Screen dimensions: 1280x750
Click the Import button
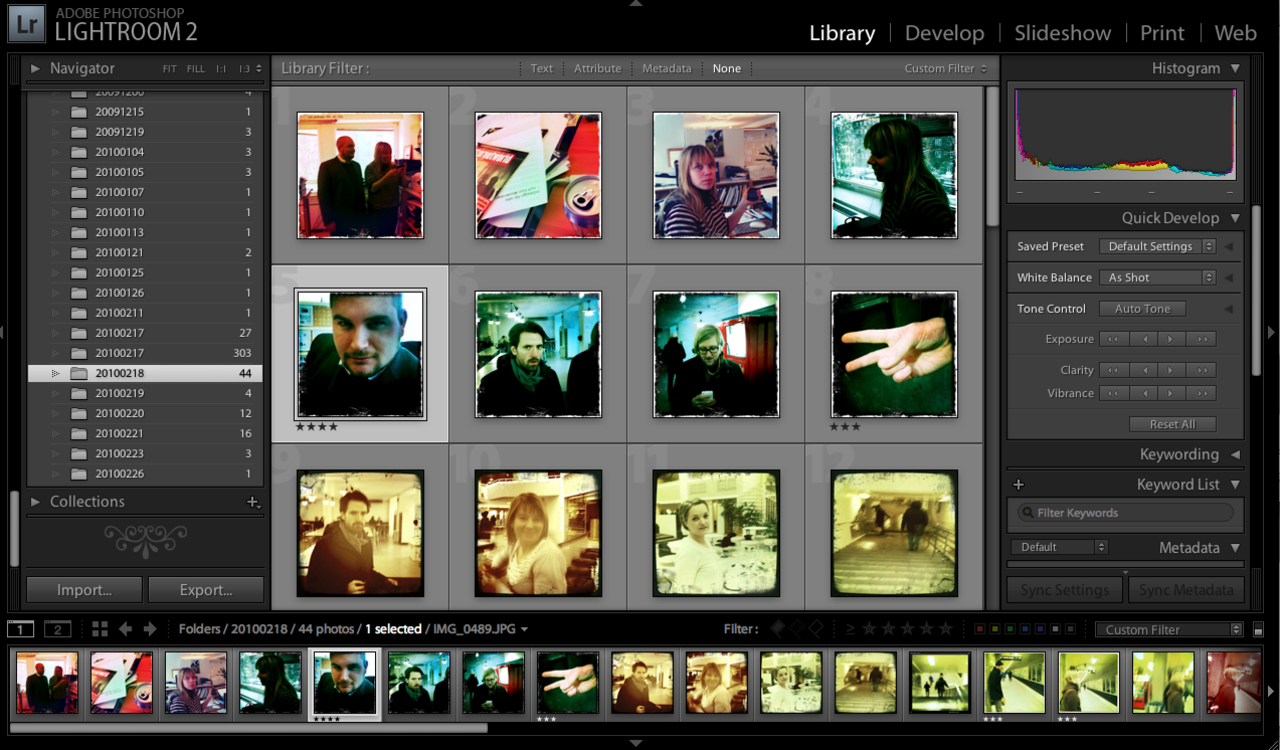tap(84, 590)
